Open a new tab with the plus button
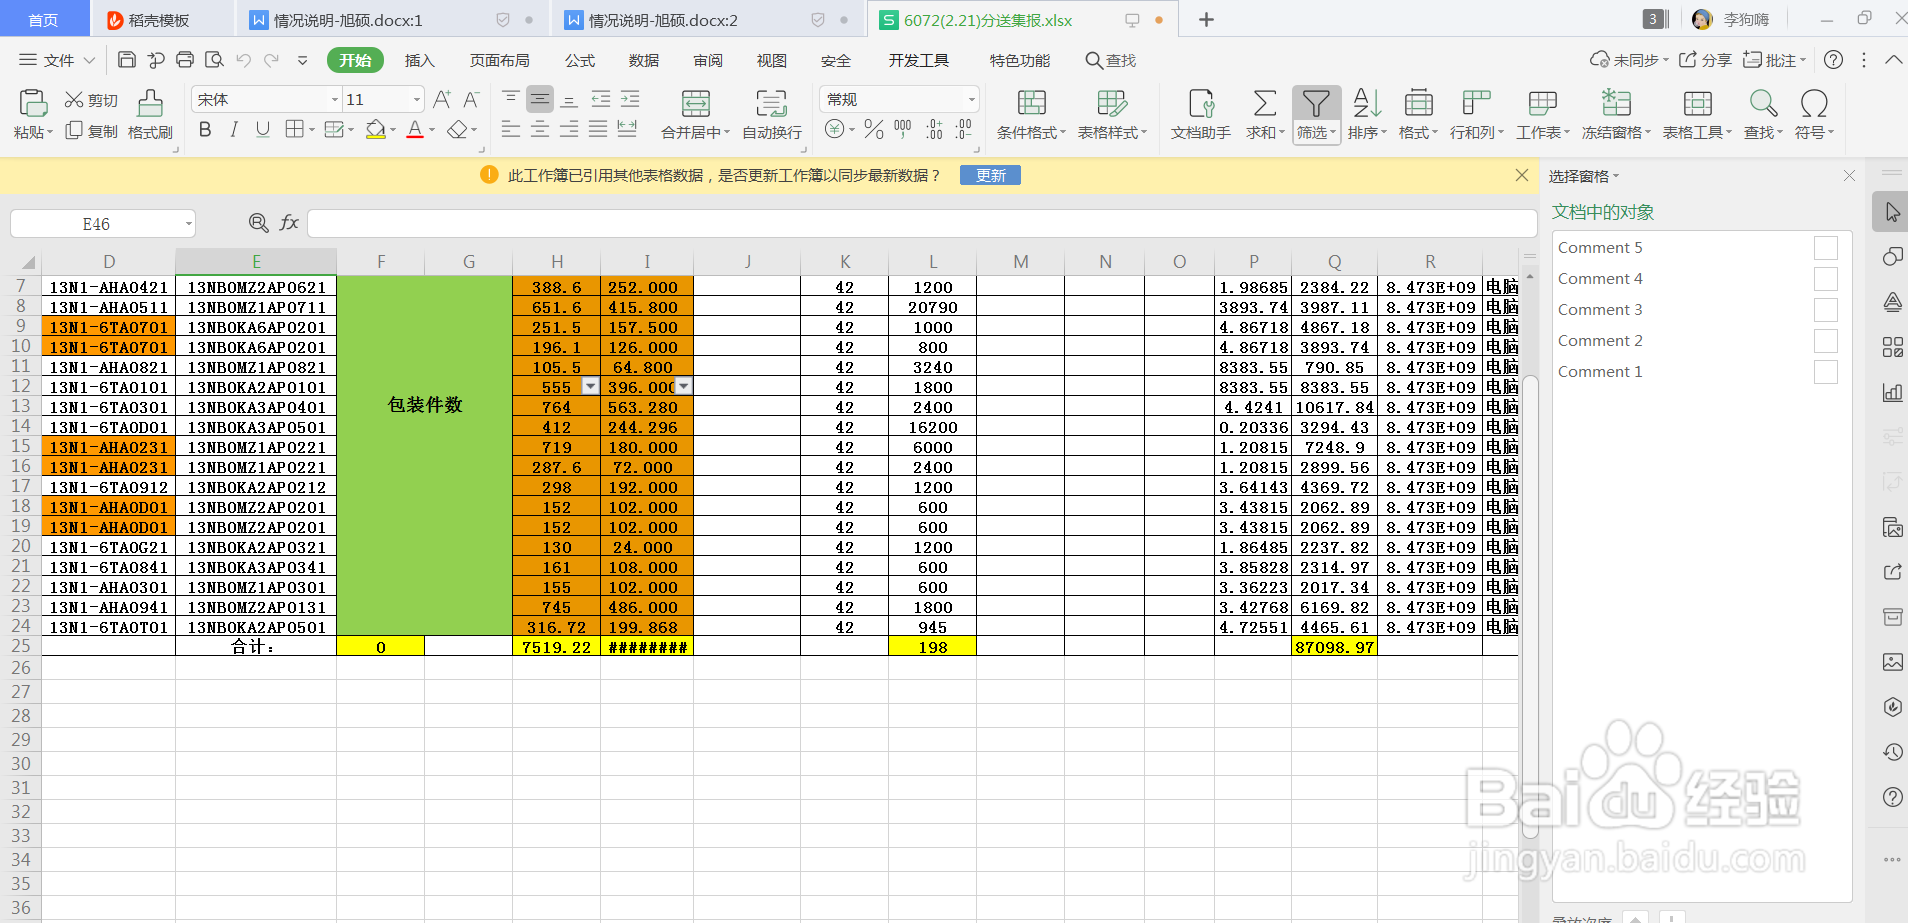The image size is (1908, 923). [x=1206, y=20]
